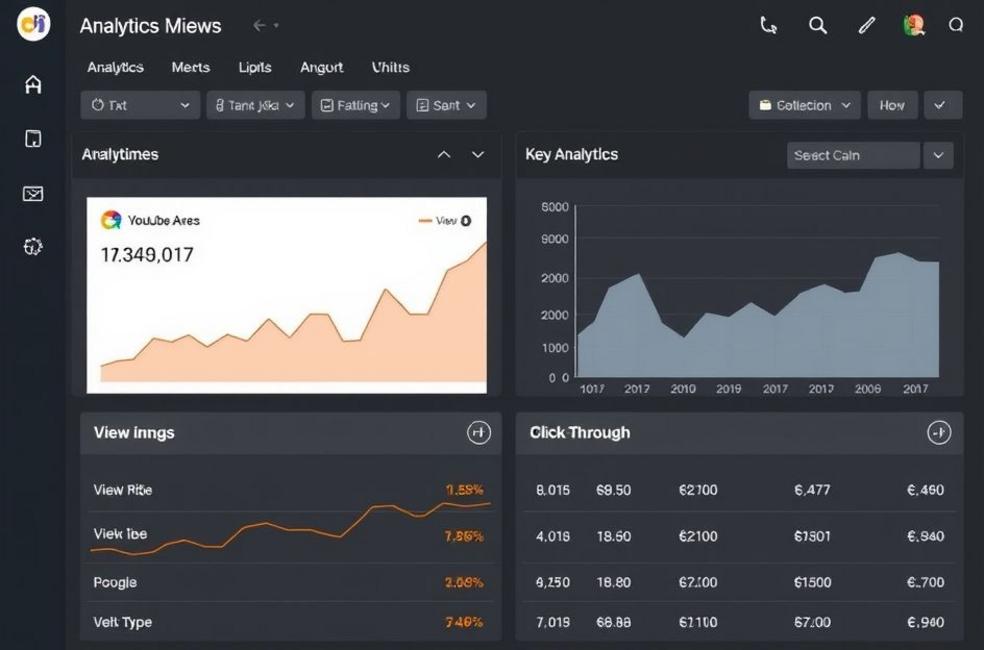
Task: Click the pencil edit icon in header
Action: coord(866,26)
